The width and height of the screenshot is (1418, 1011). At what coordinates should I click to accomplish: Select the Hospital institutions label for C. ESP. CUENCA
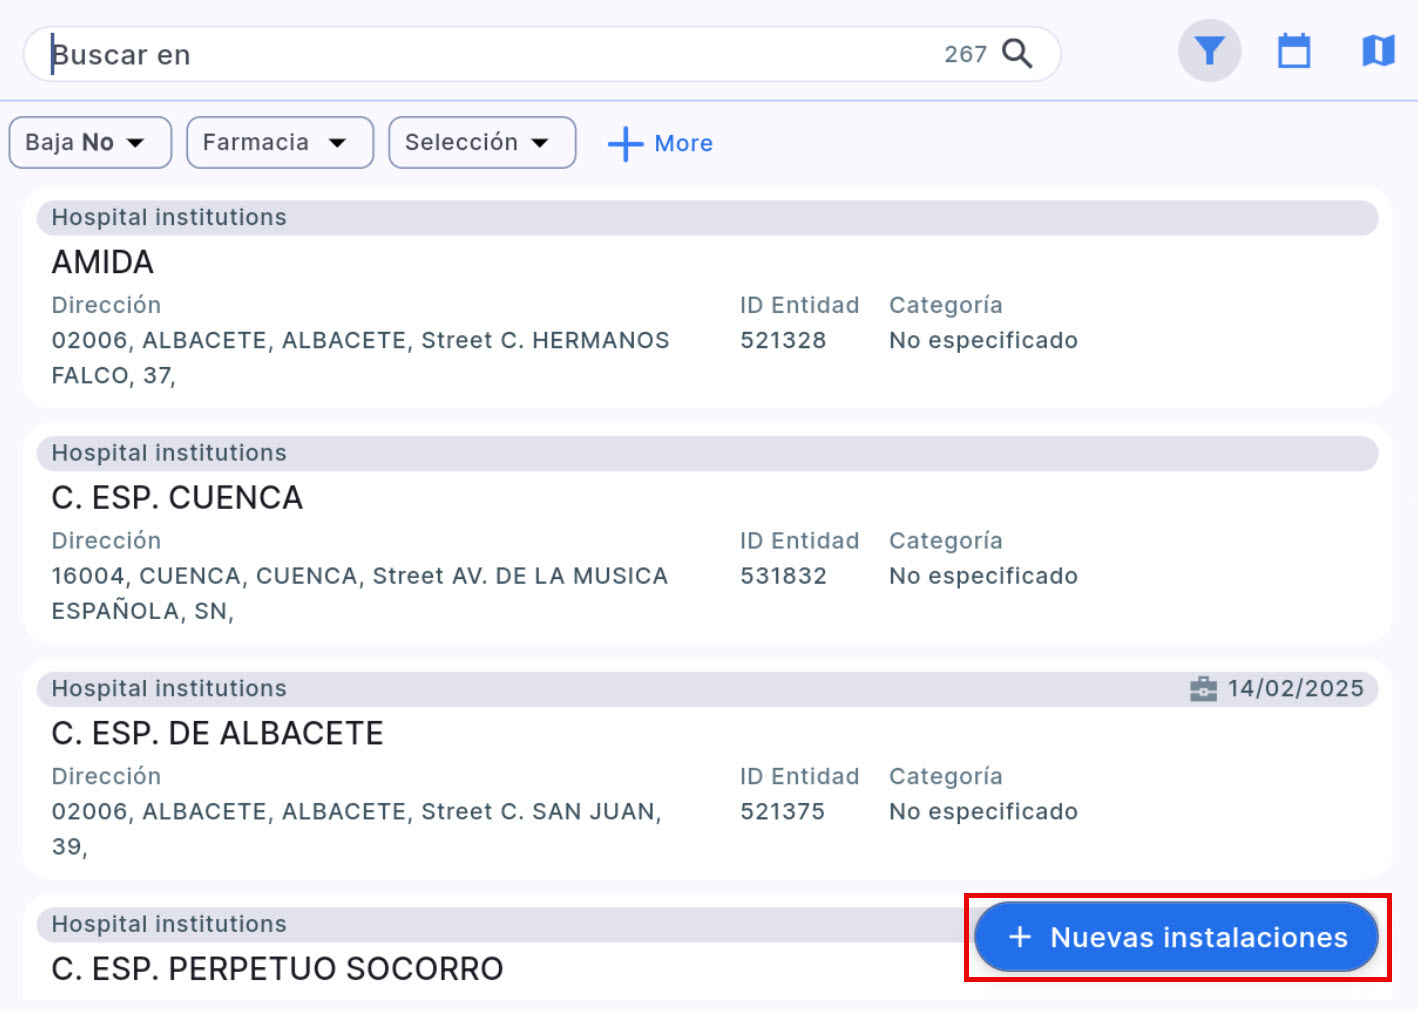[168, 452]
